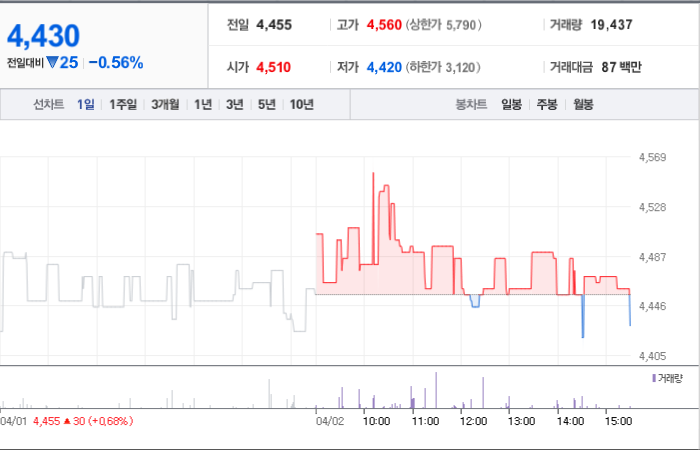Click the 4,455 ▲30 (+0.68%) summary
This screenshot has width=700, height=450.
point(83,421)
